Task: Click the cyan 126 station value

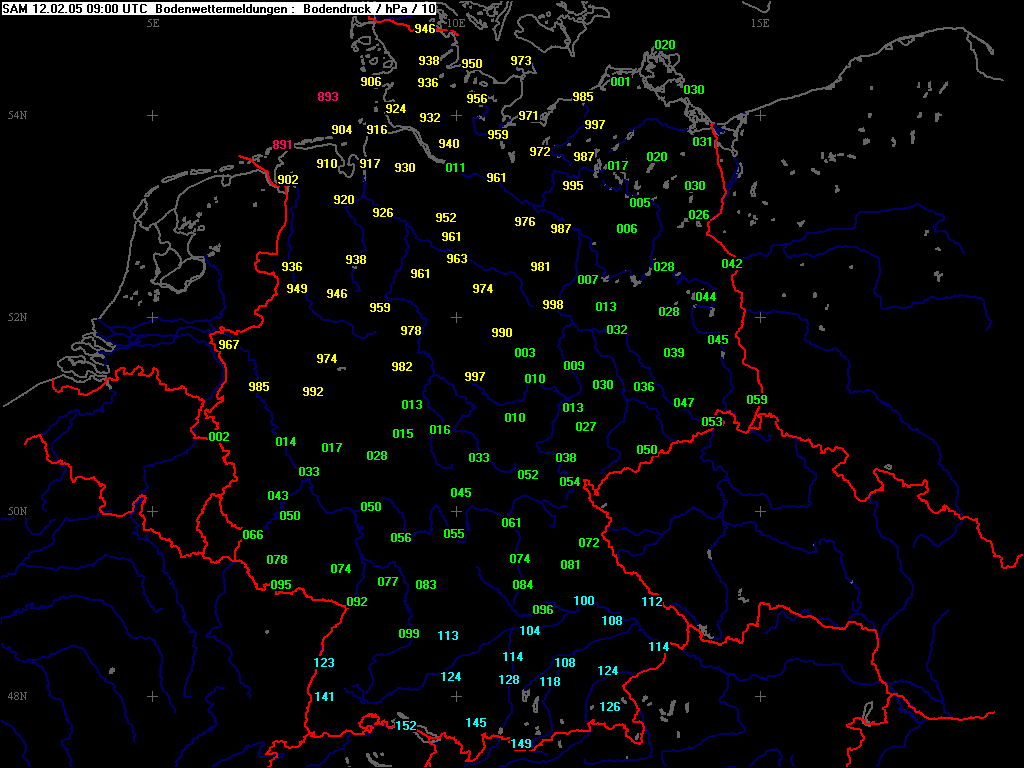Action: point(609,707)
